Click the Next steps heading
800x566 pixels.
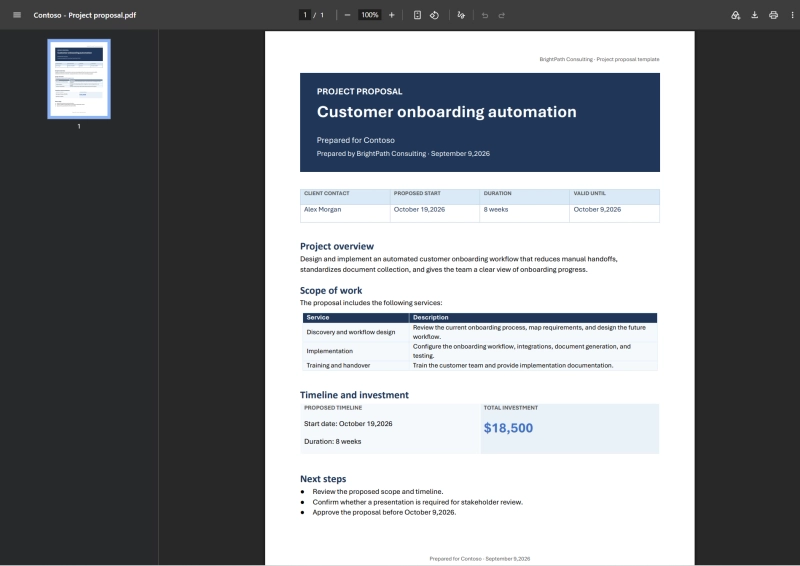323,479
